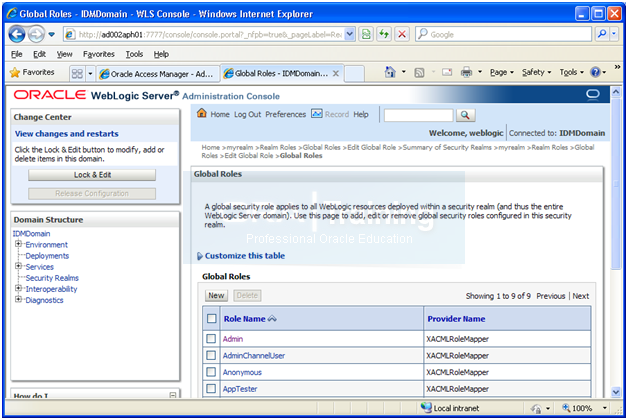Open the Preferences link

(286, 115)
